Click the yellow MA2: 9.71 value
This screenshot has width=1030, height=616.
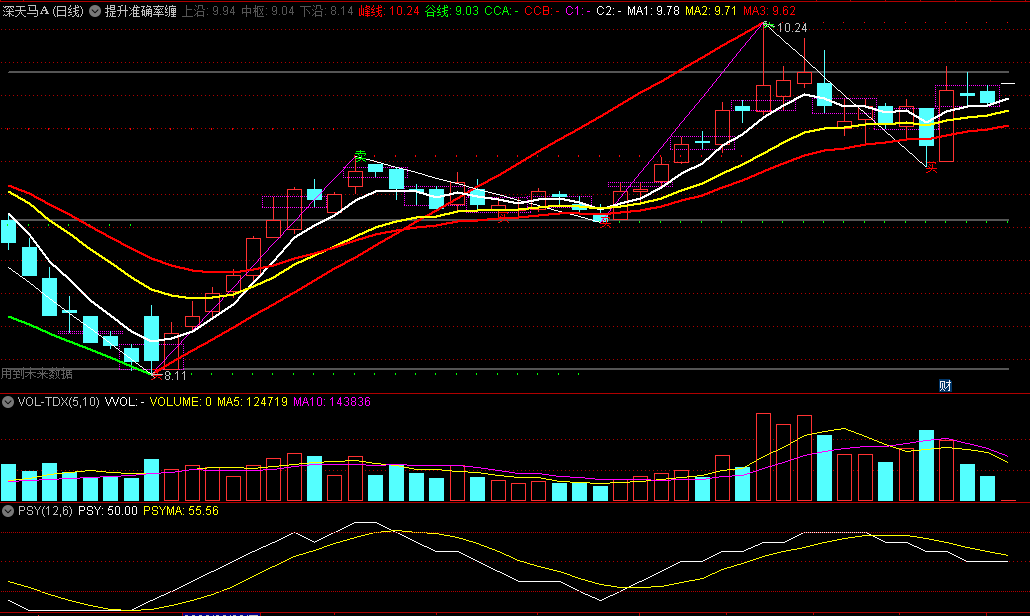(x=711, y=11)
